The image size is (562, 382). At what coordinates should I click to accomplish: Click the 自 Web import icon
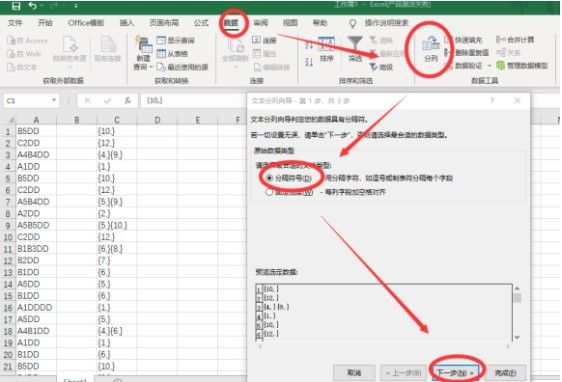11,54
